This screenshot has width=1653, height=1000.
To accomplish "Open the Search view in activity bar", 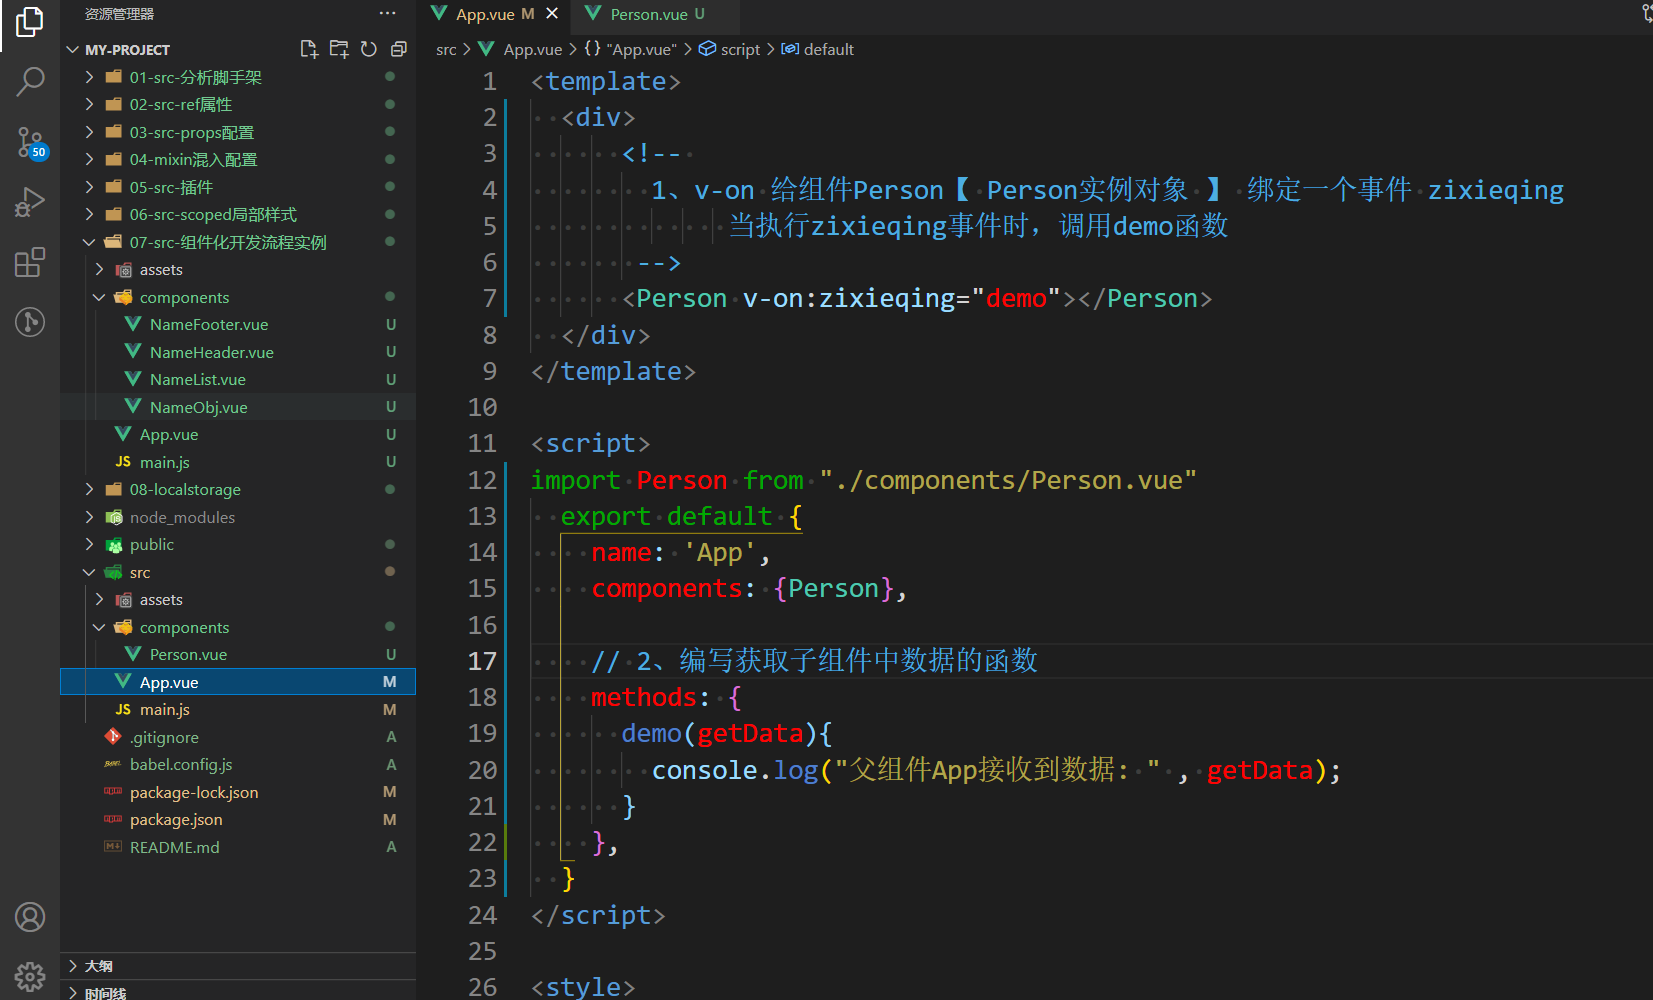I will click(x=30, y=82).
